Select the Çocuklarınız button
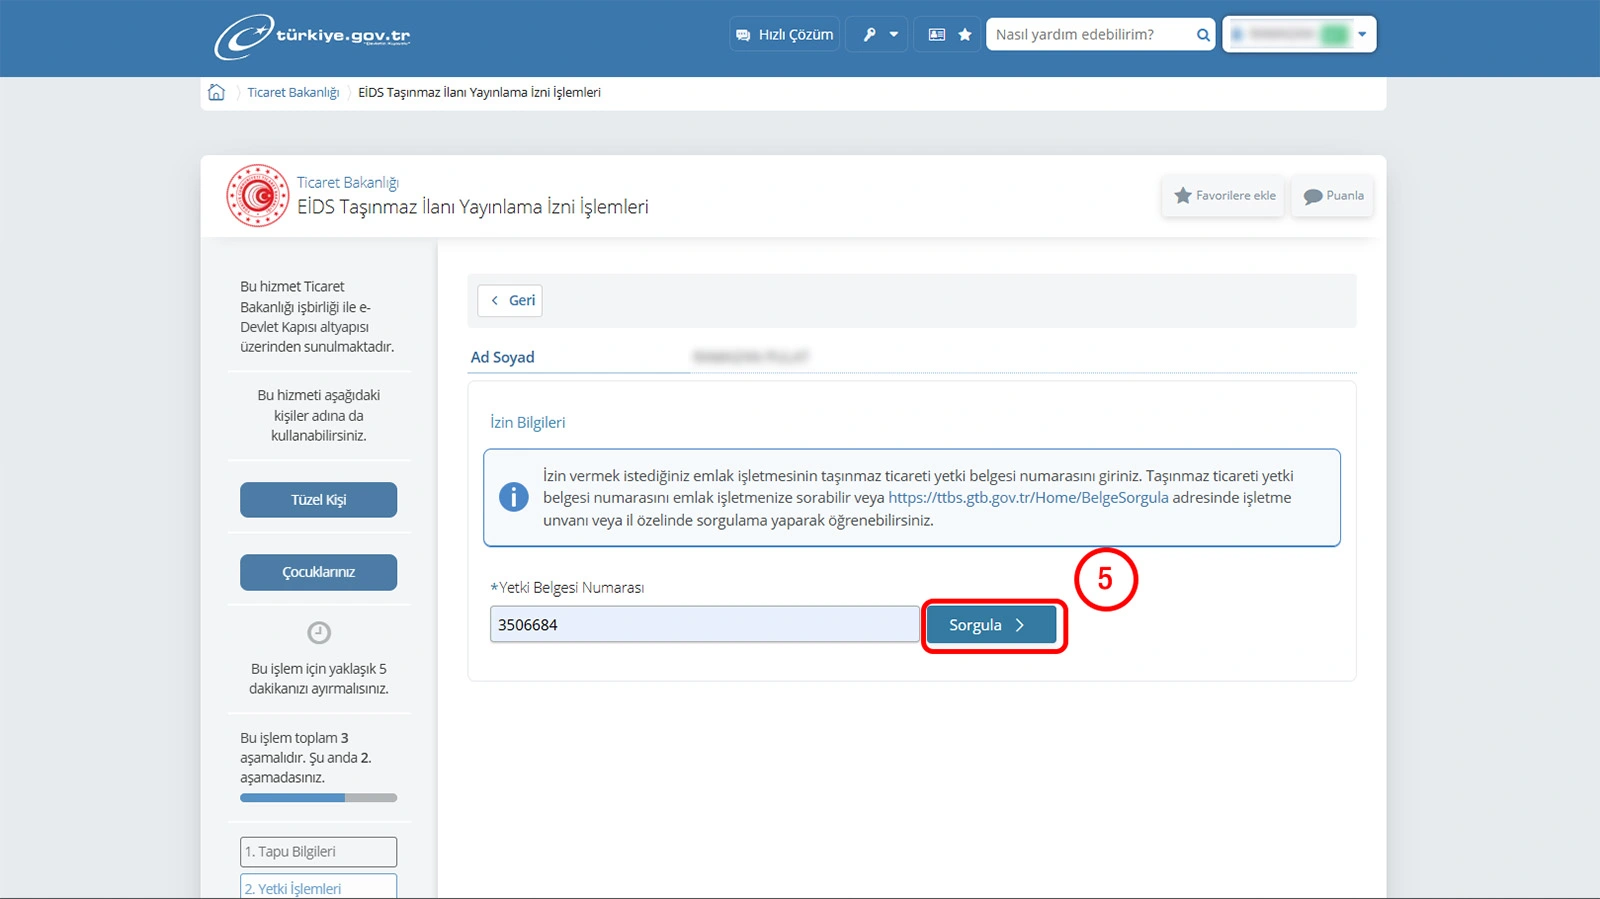 point(318,572)
